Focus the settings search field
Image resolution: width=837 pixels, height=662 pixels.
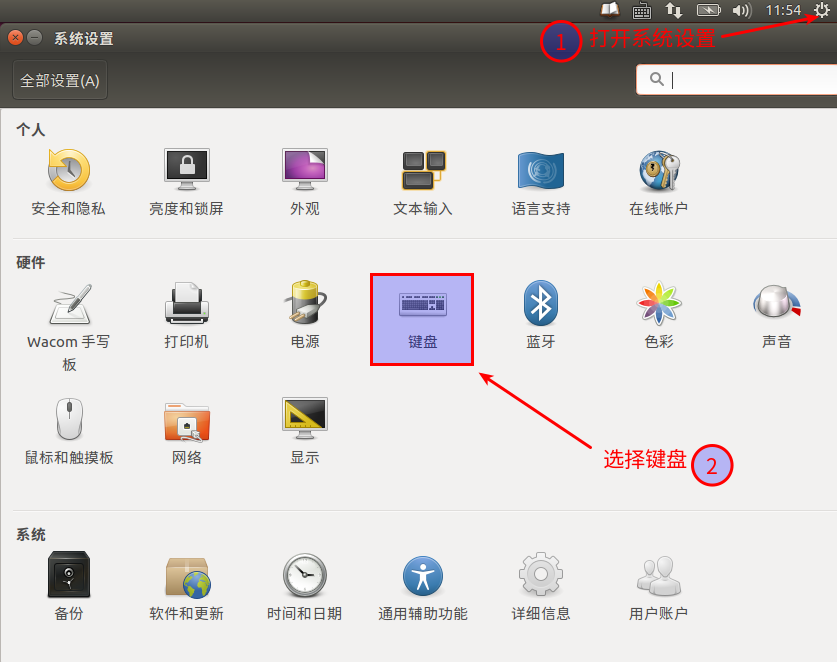pyautogui.click(x=737, y=80)
